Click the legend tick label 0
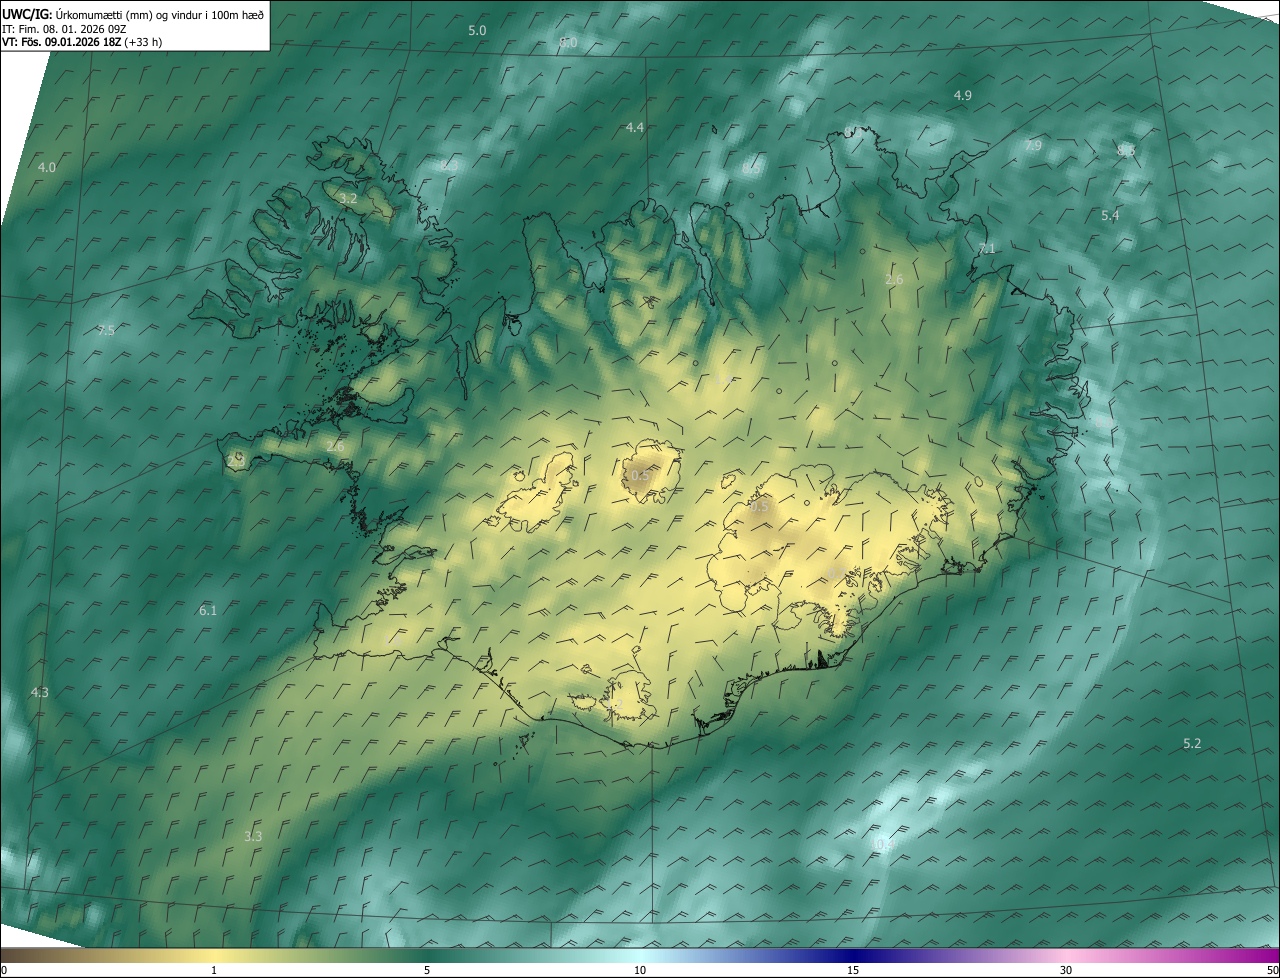1280x978 pixels. [x=4, y=971]
